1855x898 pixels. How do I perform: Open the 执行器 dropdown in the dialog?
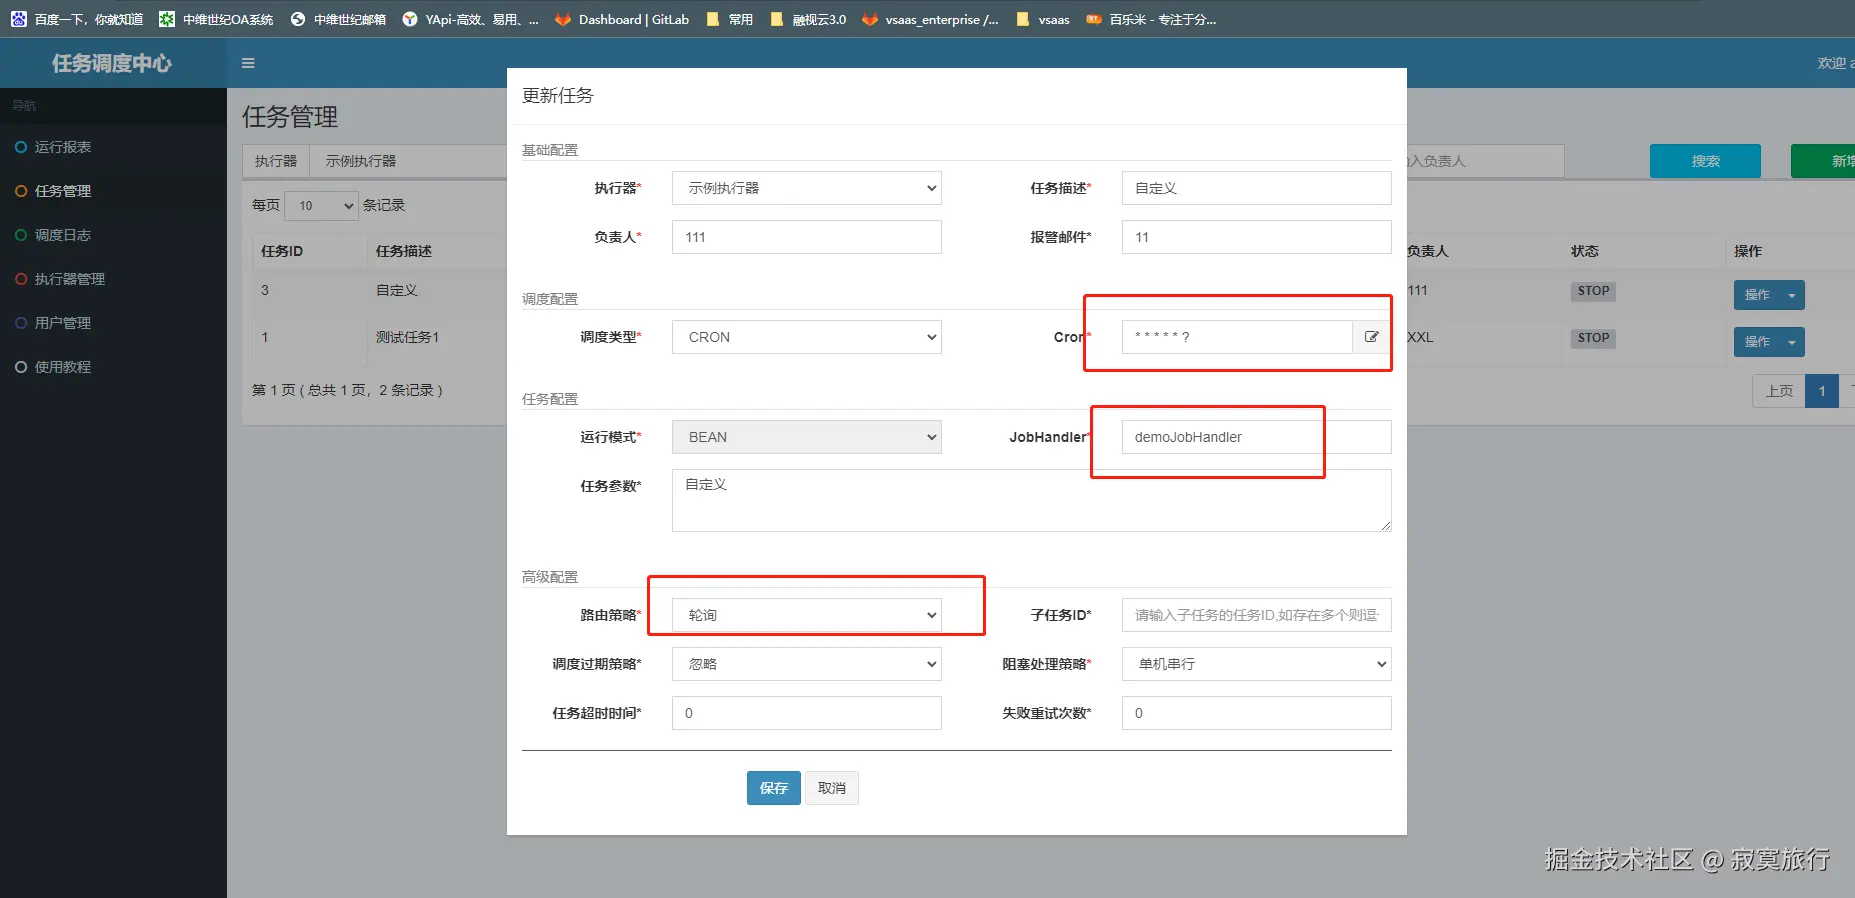[x=806, y=188]
